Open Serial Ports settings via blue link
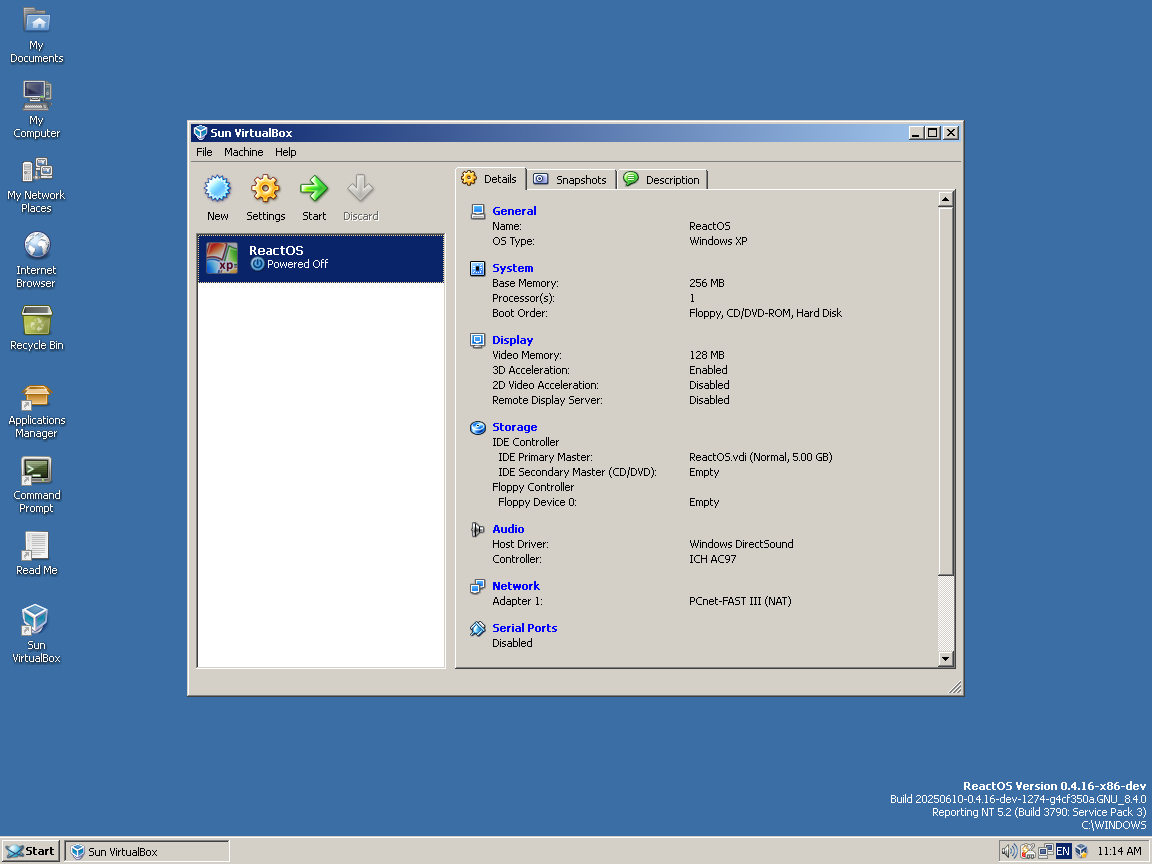The width and height of the screenshot is (1152, 864). [x=525, y=628]
